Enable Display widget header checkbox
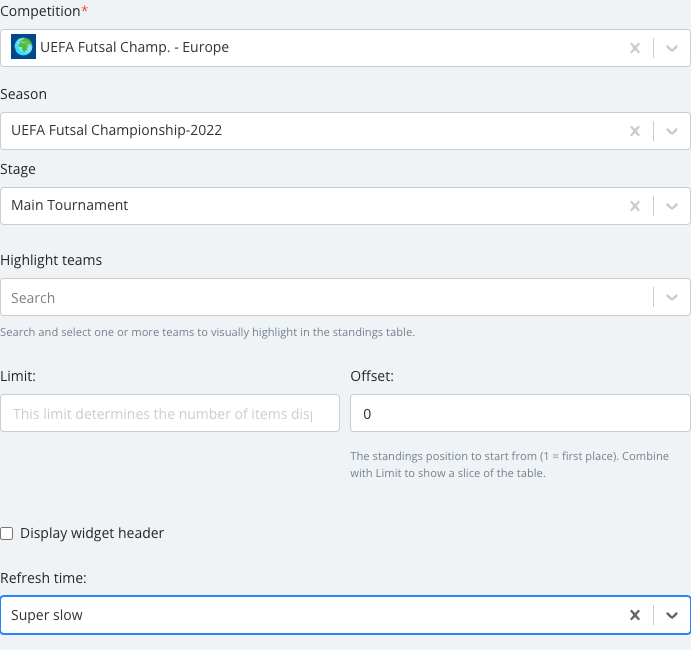 tap(7, 534)
